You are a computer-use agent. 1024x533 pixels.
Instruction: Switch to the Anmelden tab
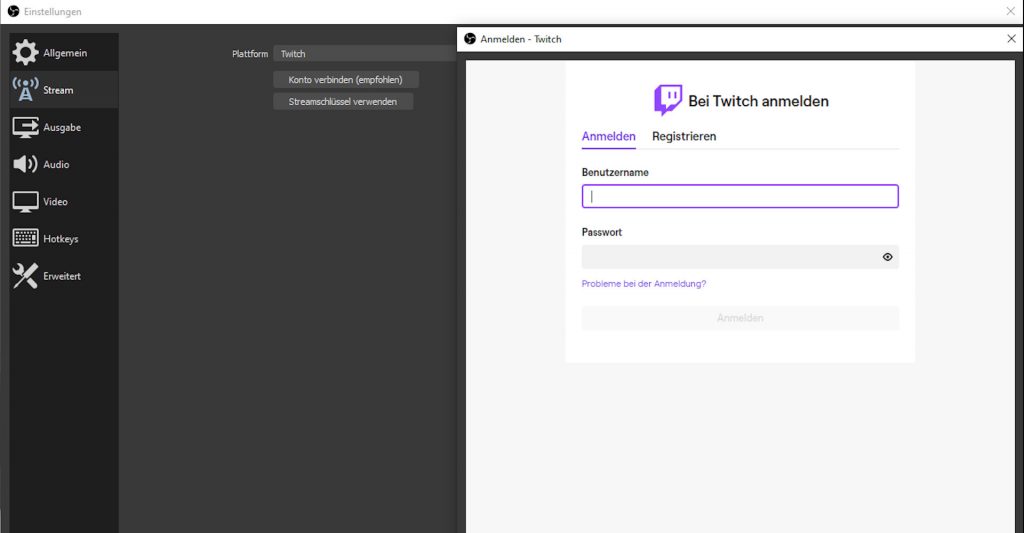pos(609,136)
